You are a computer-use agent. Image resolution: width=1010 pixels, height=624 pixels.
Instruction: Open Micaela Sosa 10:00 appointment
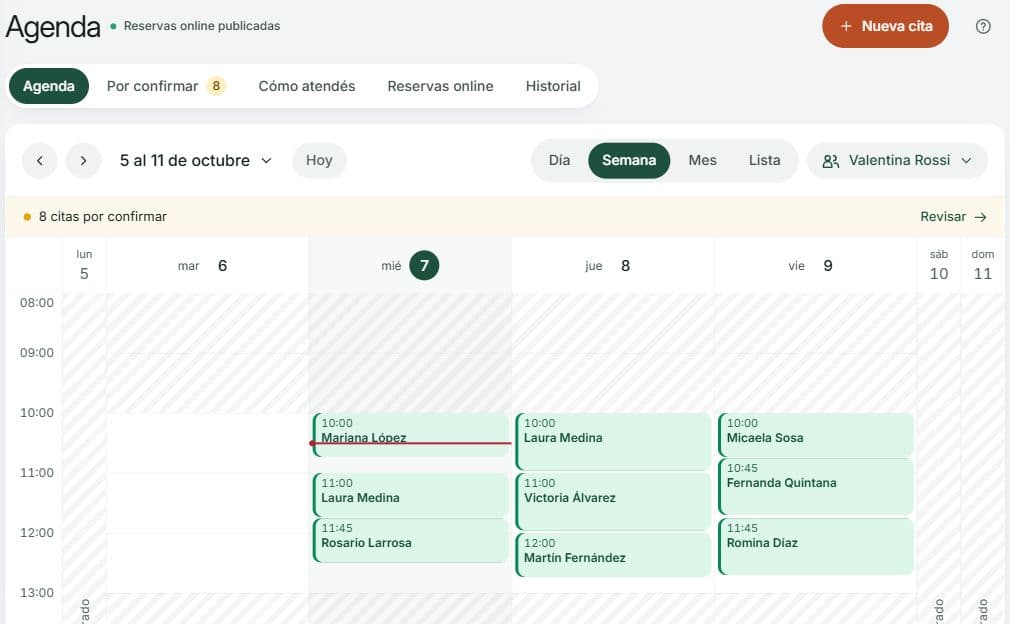click(816, 435)
